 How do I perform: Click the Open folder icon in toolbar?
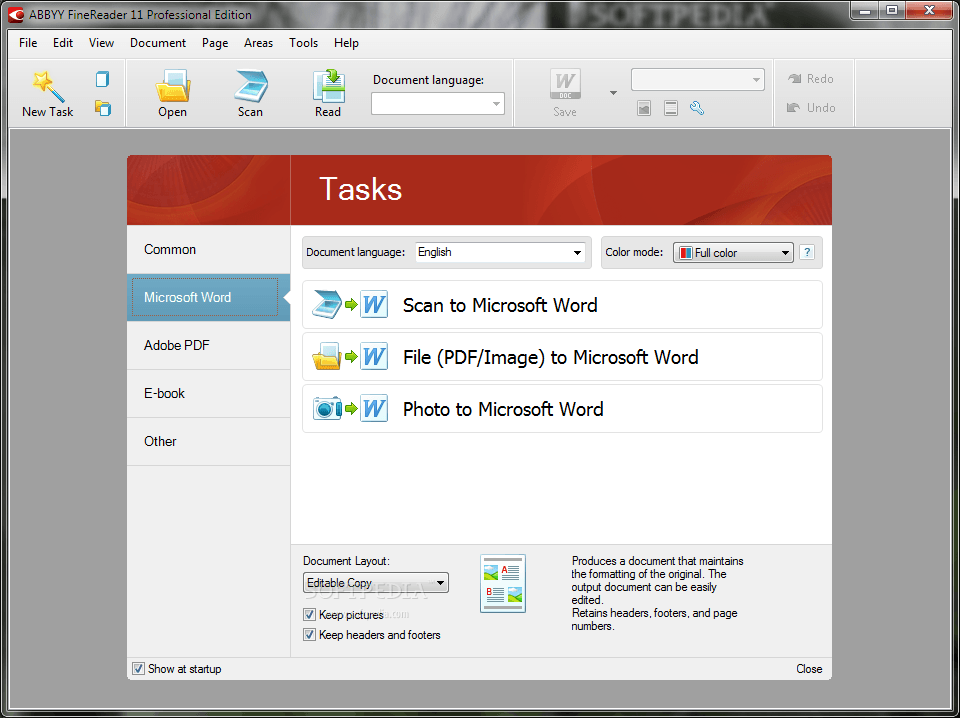click(172, 87)
